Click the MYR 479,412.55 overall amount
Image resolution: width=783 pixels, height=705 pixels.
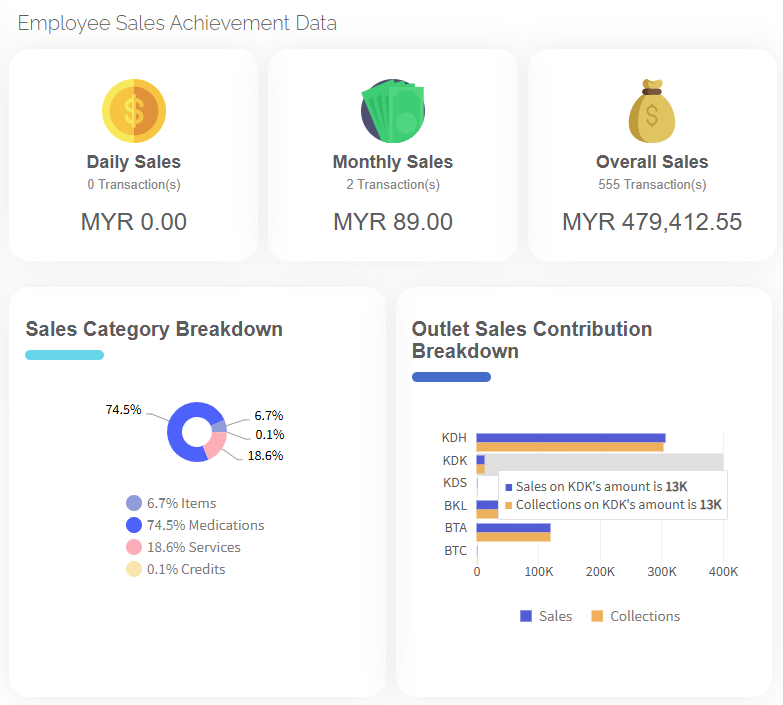pyautogui.click(x=652, y=222)
